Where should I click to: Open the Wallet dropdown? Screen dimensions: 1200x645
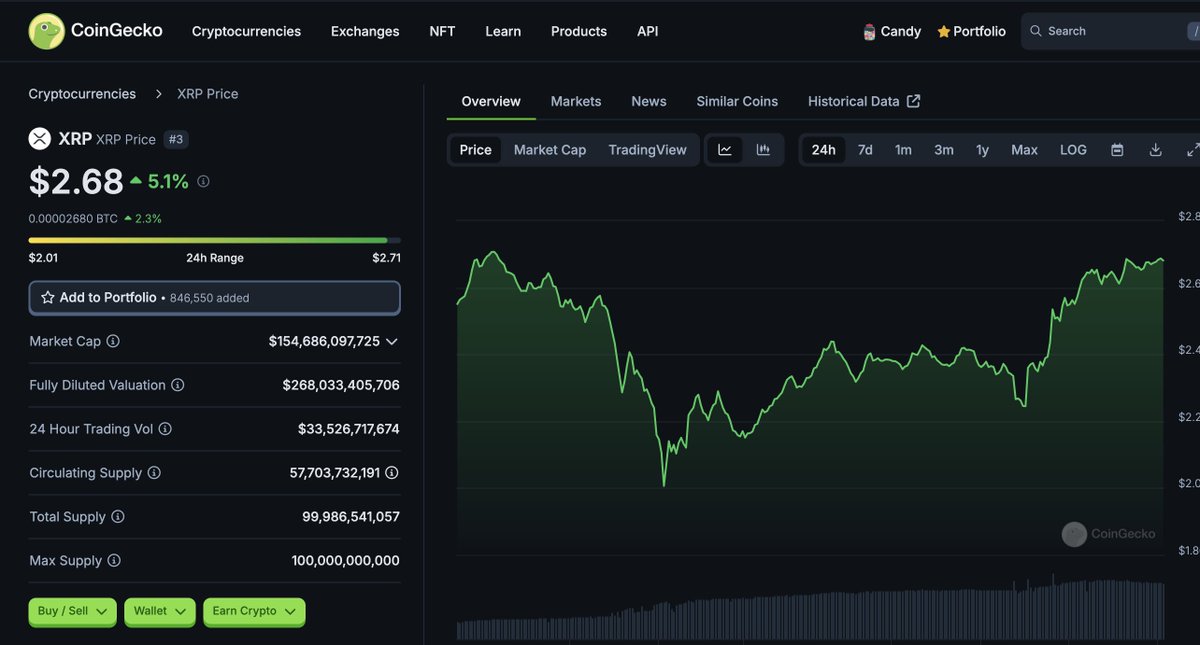(159, 611)
